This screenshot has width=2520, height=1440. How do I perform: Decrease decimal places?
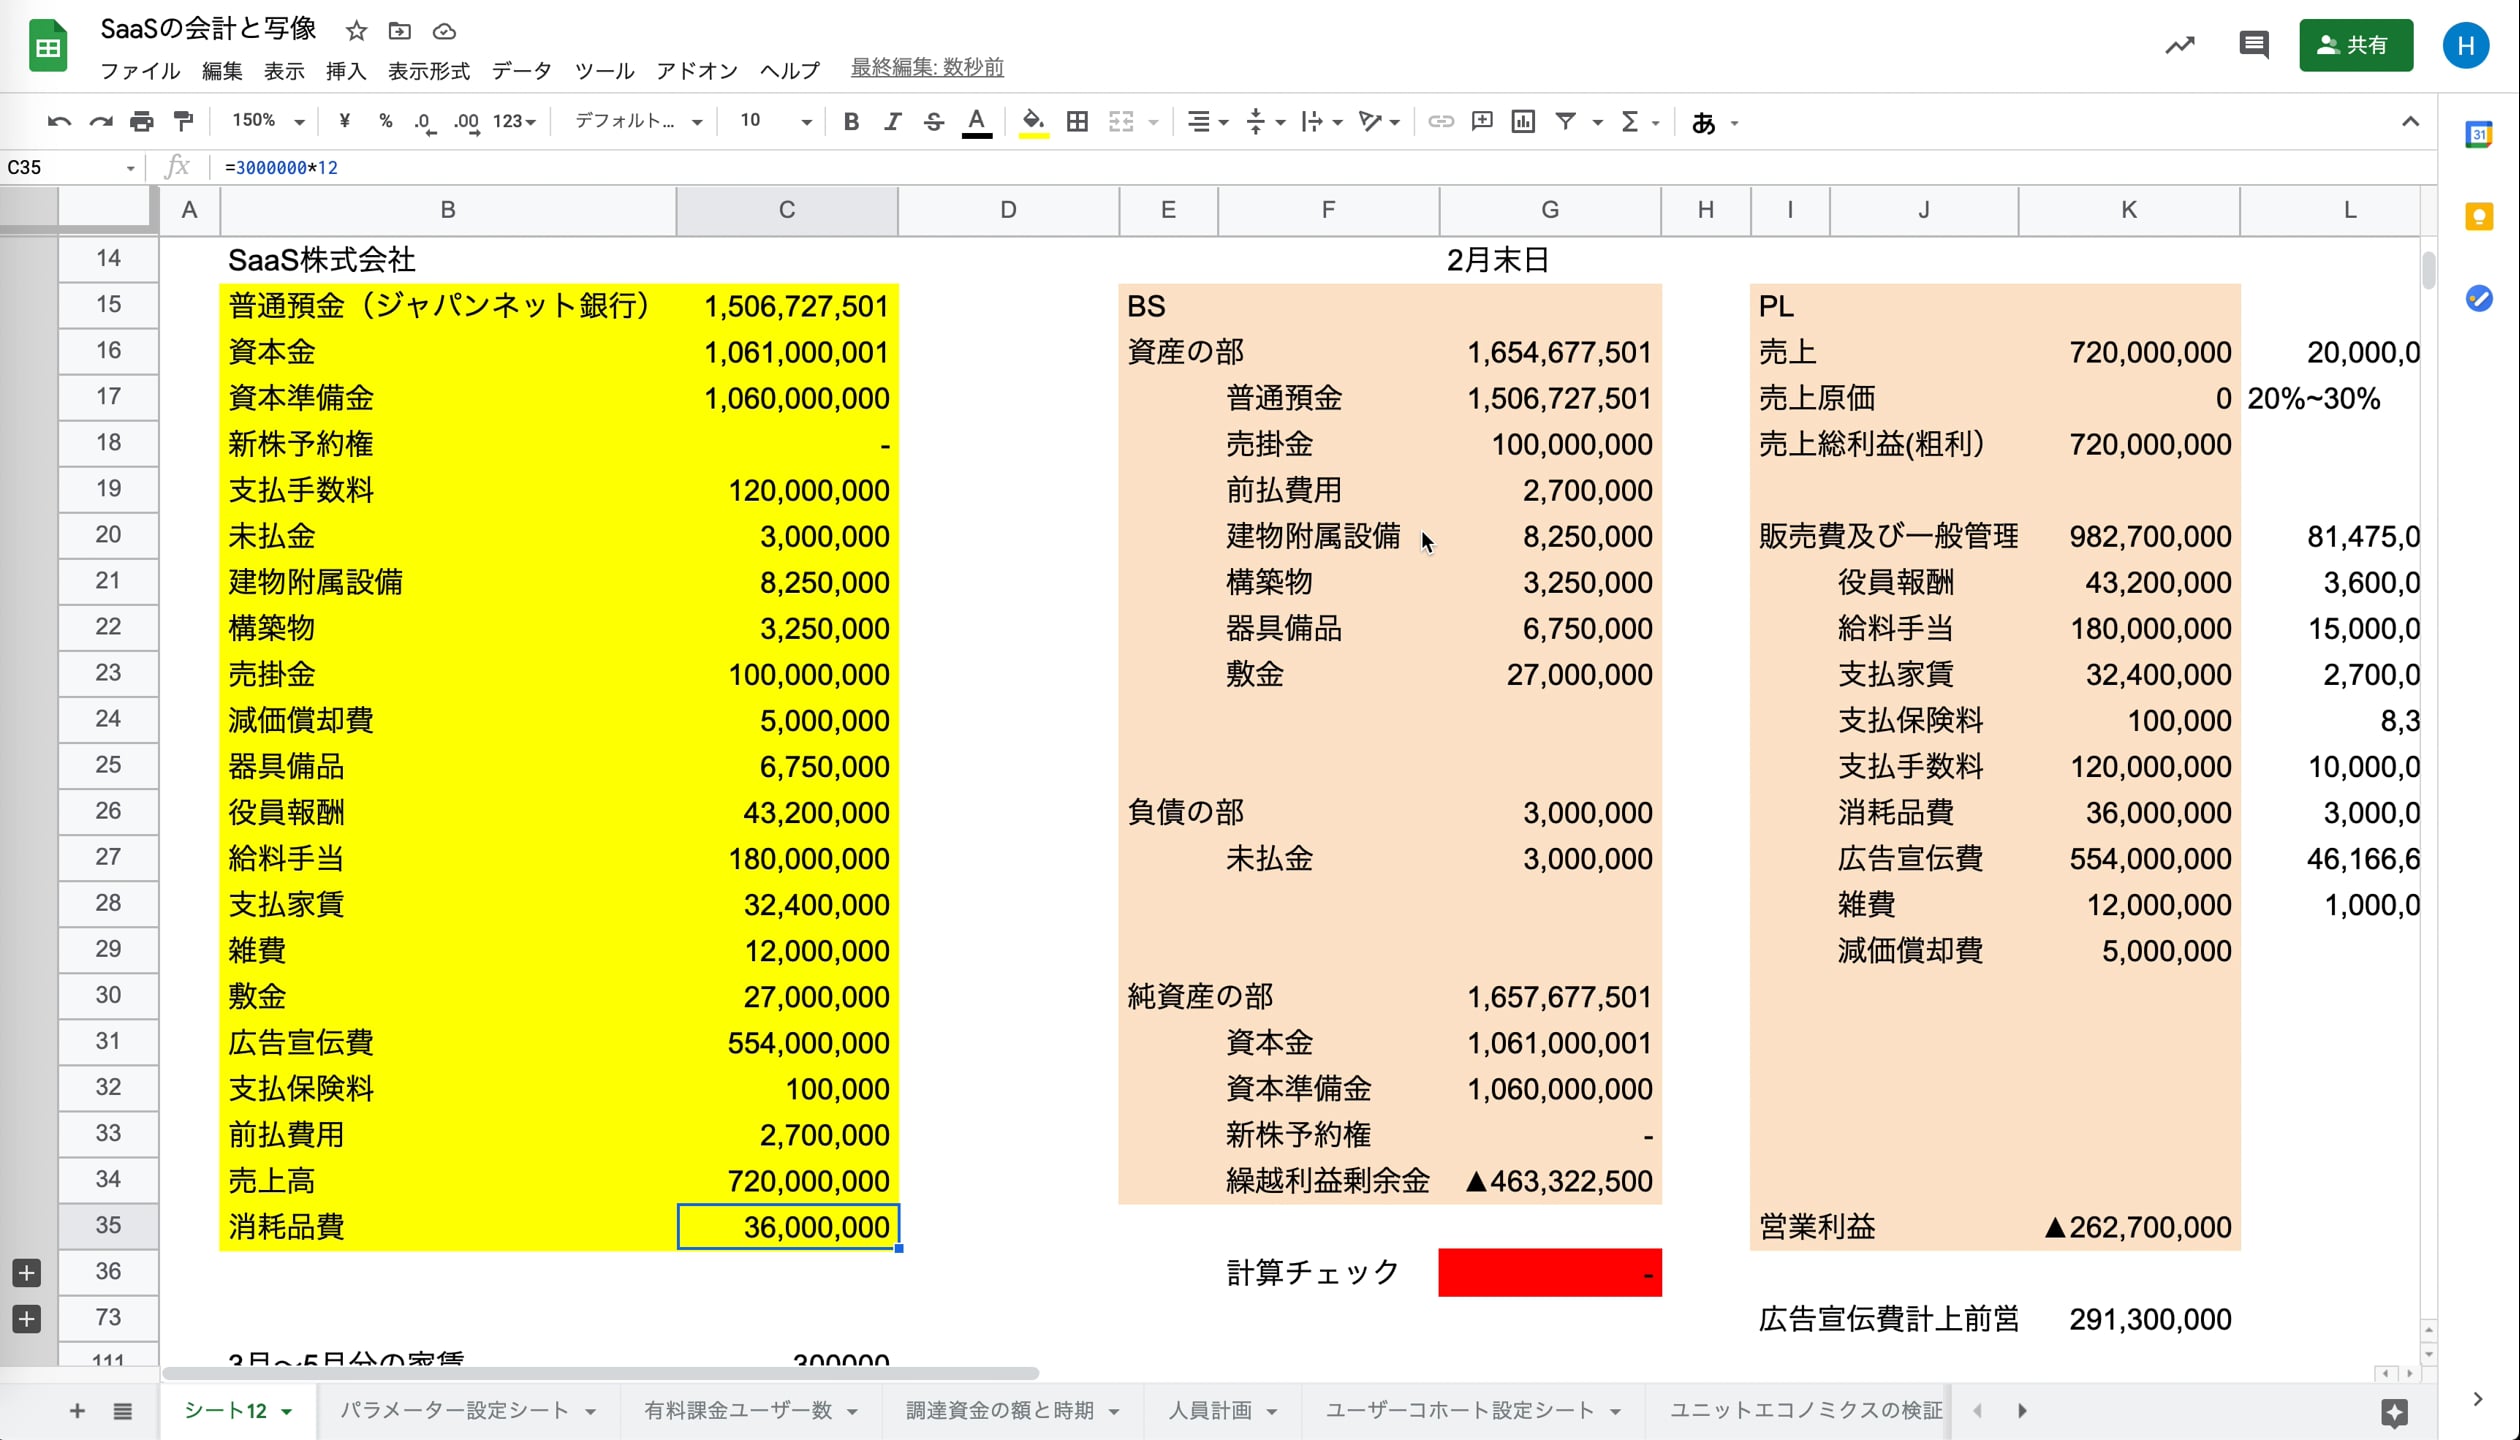pyautogui.click(x=424, y=121)
